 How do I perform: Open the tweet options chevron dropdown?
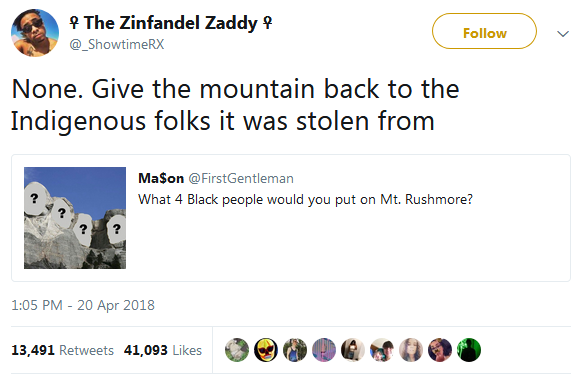tap(563, 34)
